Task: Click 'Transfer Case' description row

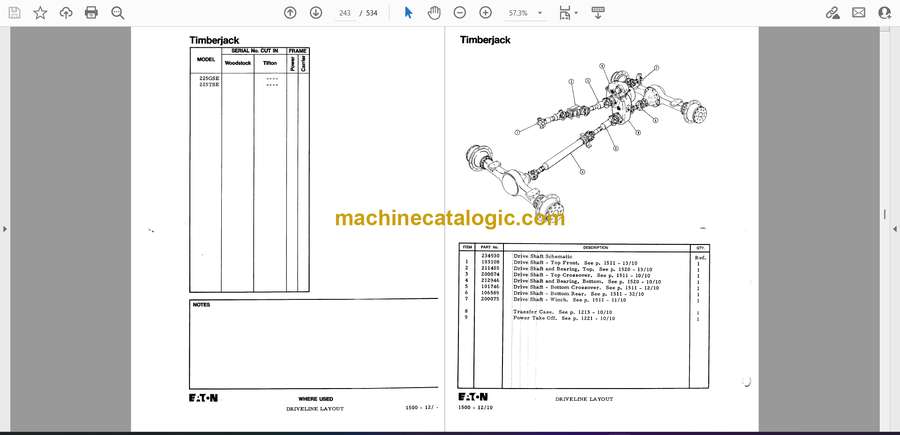Action: 564,312
